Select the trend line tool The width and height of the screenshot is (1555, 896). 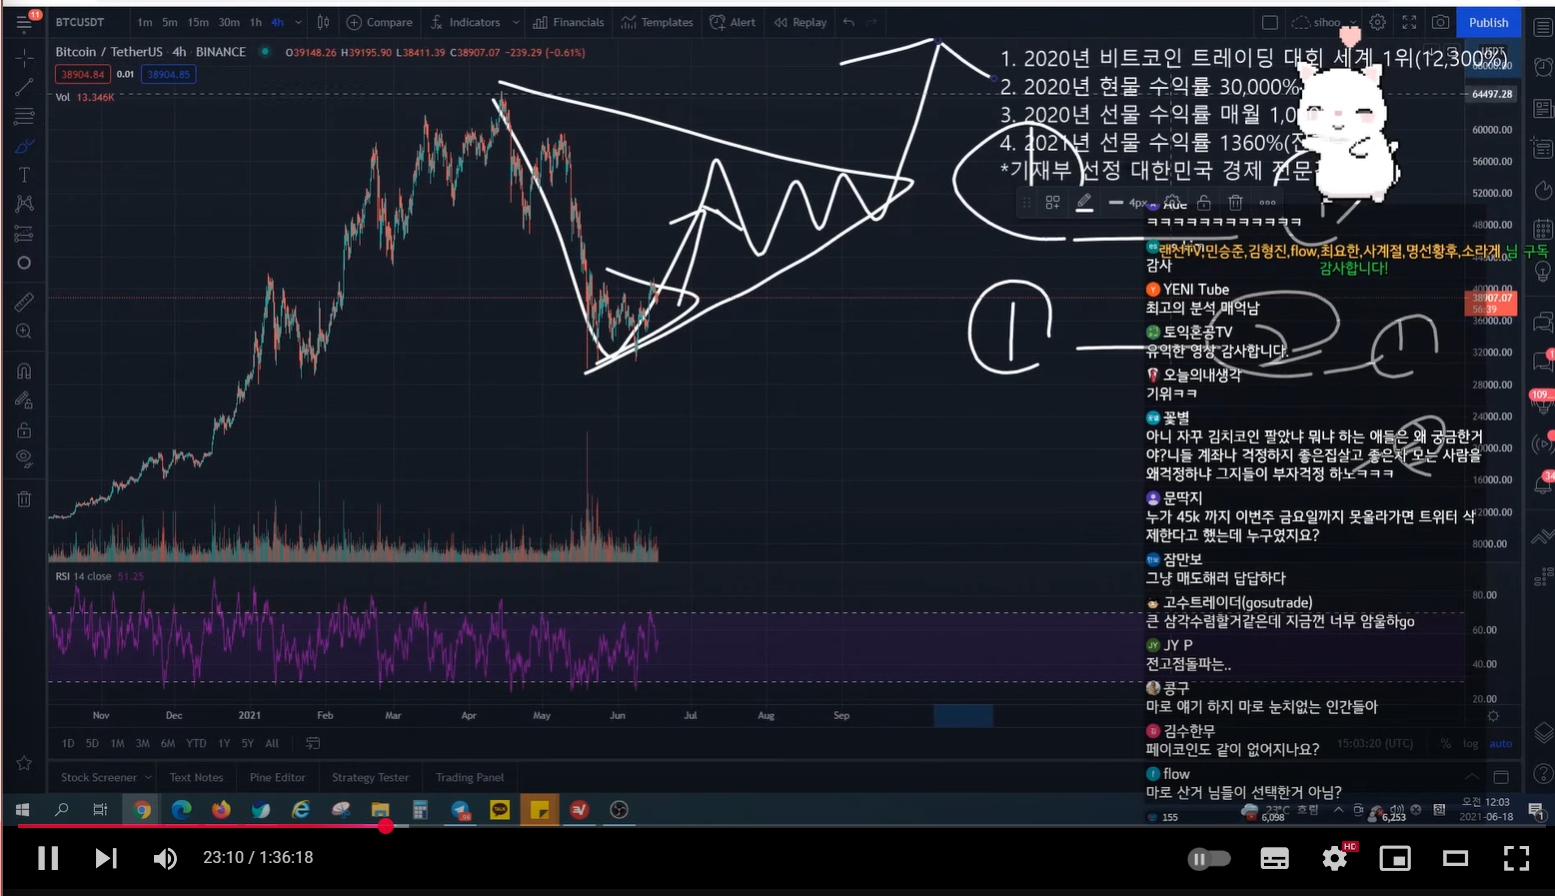[x=24, y=88]
